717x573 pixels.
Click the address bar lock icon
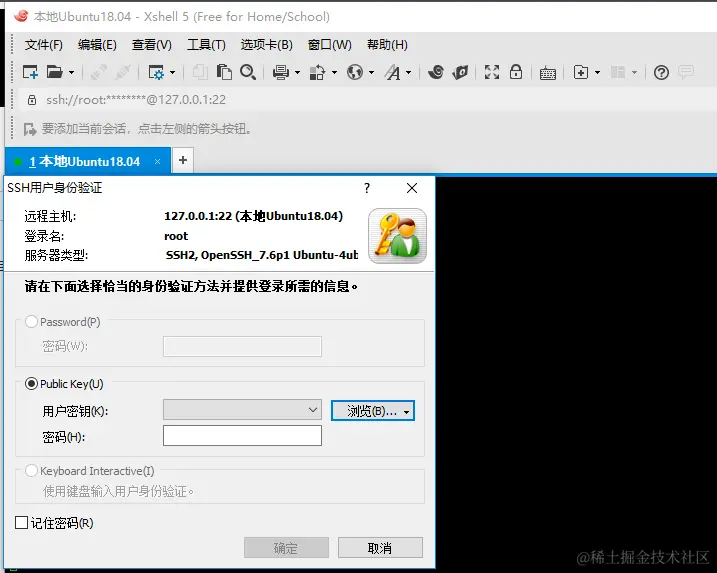[32, 100]
